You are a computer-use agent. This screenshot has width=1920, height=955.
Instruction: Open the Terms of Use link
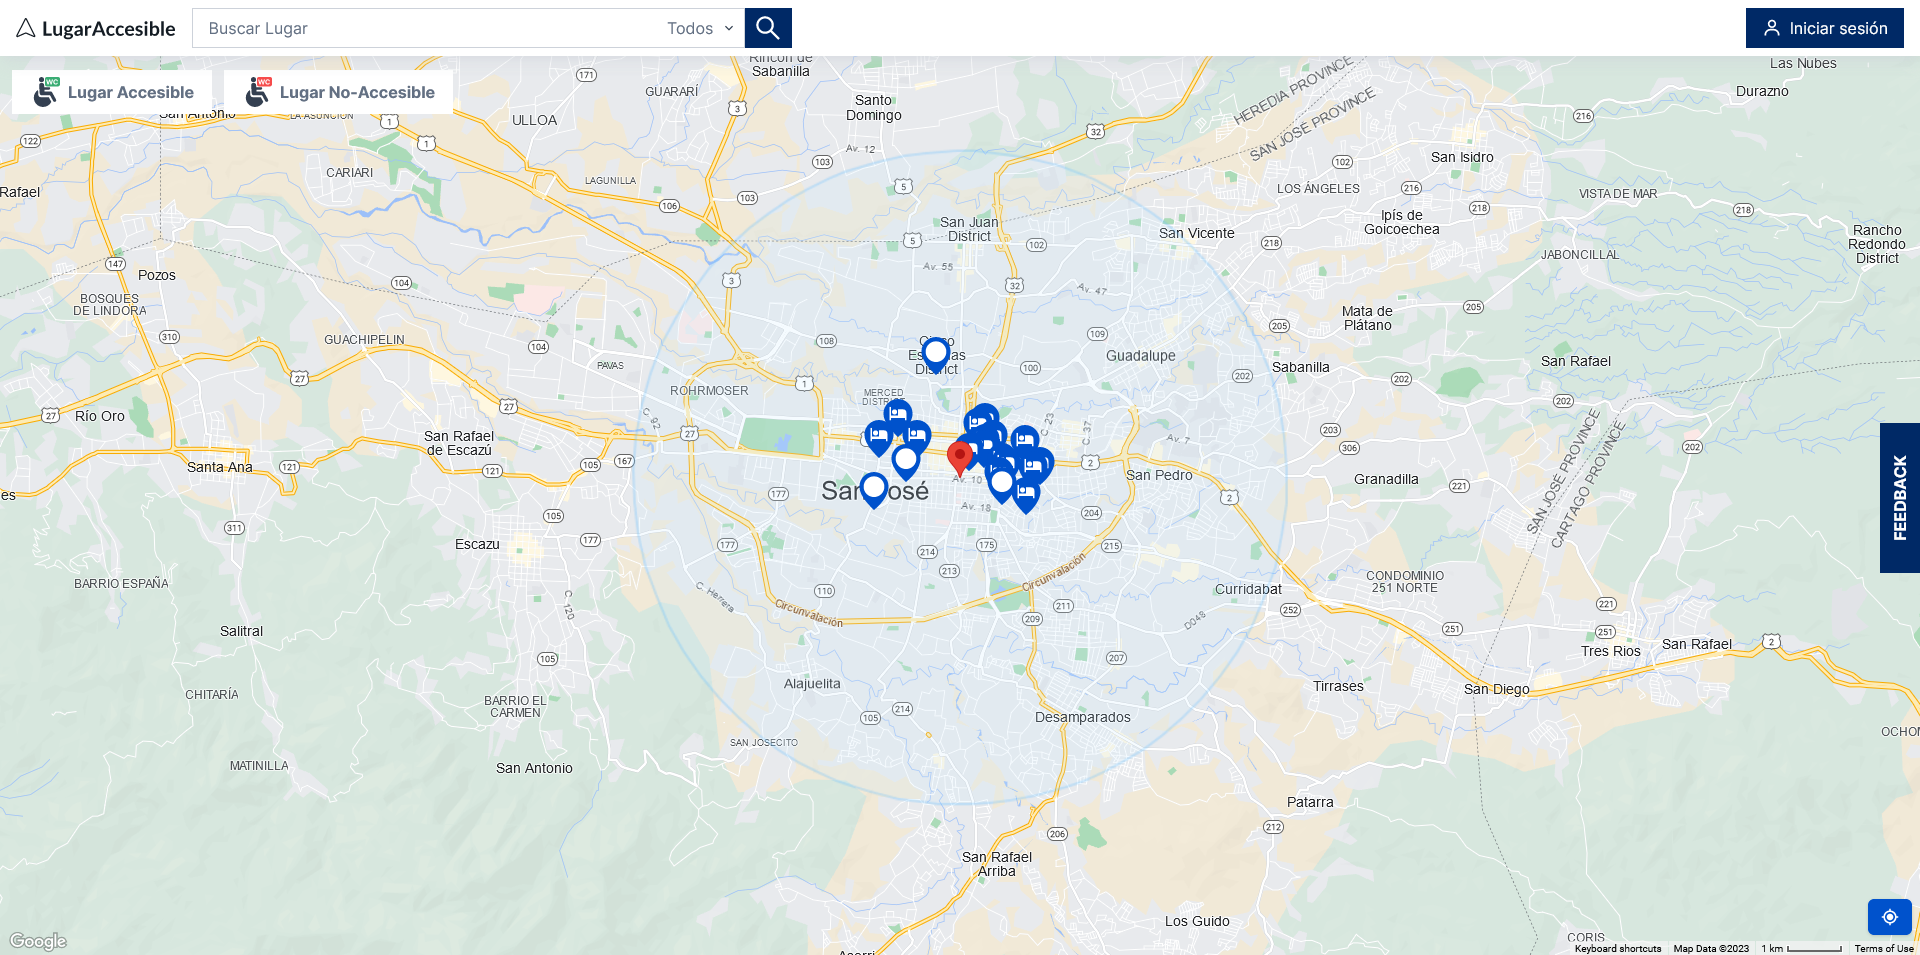pyautogui.click(x=1884, y=949)
